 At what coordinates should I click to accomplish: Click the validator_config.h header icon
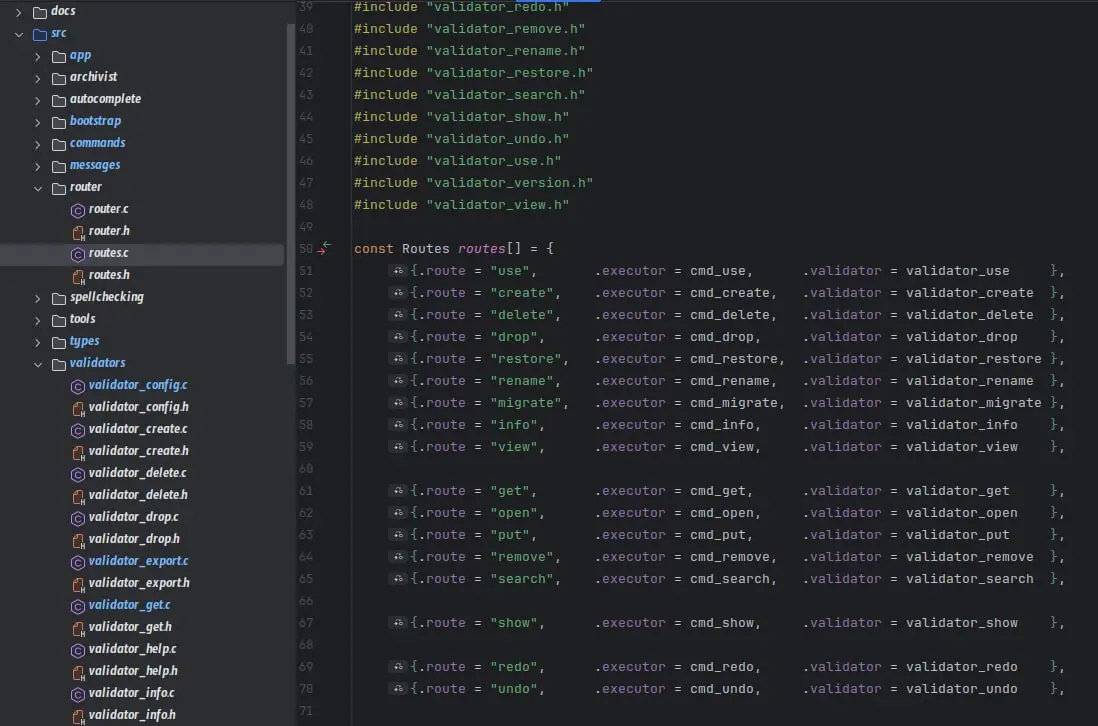click(x=78, y=407)
